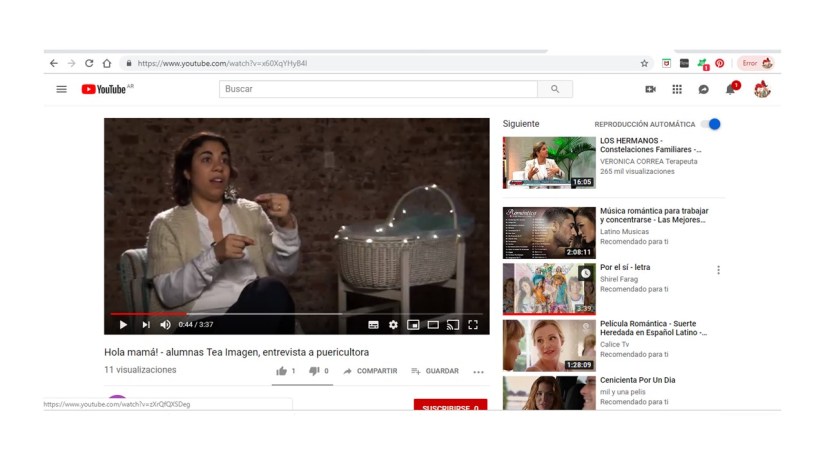Click the browser forward arrow
825x464 pixels.
[x=72, y=63]
